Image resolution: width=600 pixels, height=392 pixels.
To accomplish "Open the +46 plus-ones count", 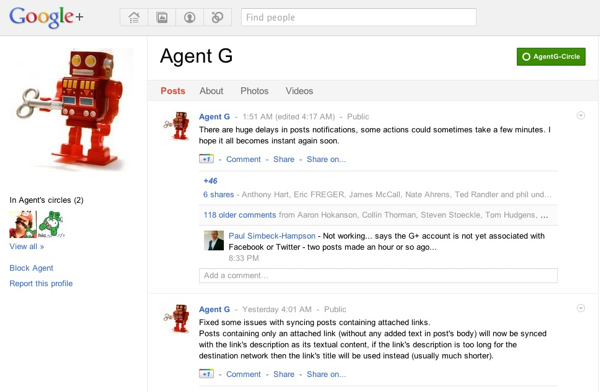I will coord(210,181).
